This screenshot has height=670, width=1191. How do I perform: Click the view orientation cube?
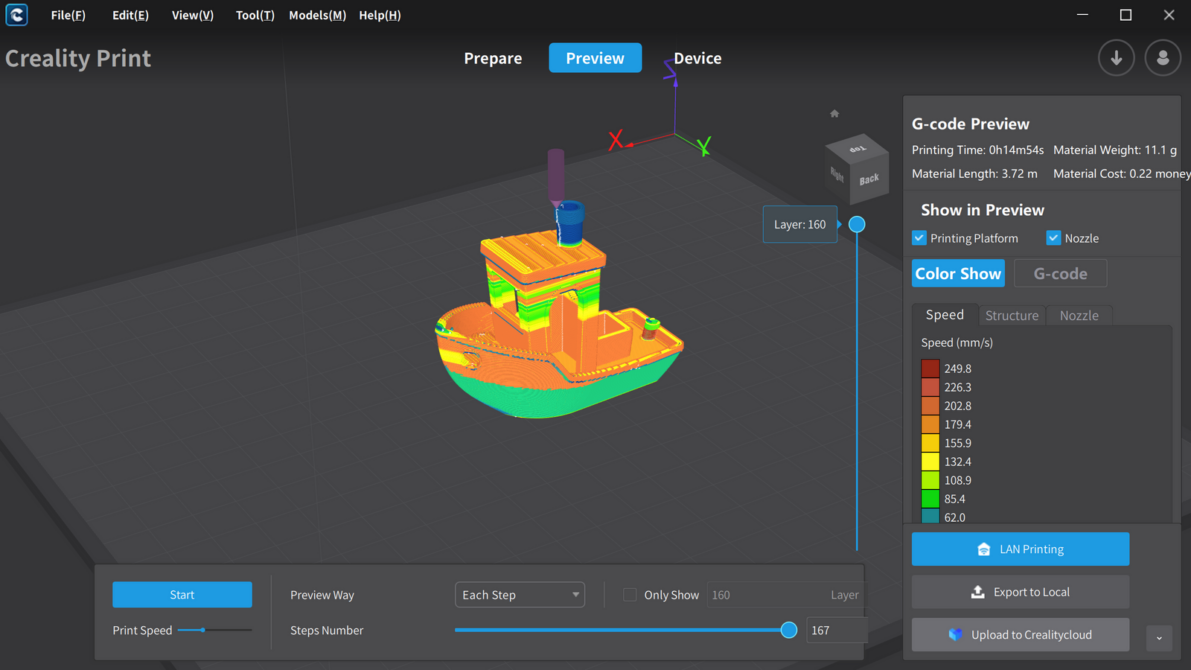(857, 166)
